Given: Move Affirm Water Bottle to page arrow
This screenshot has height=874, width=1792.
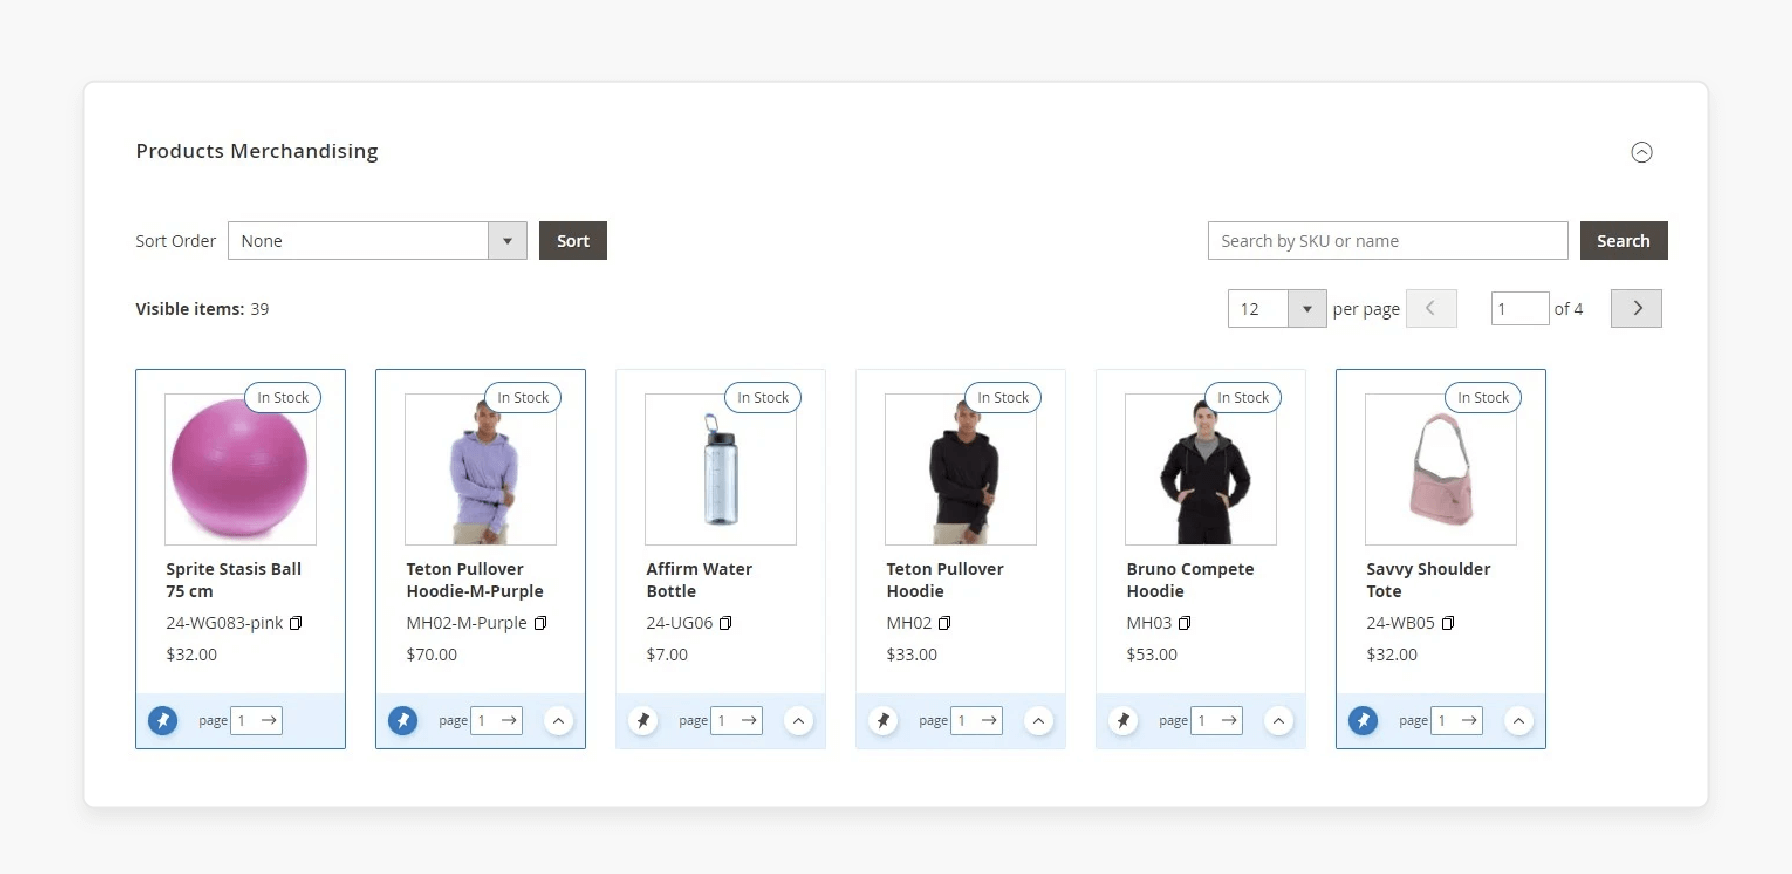Looking at the screenshot, I should 749,720.
